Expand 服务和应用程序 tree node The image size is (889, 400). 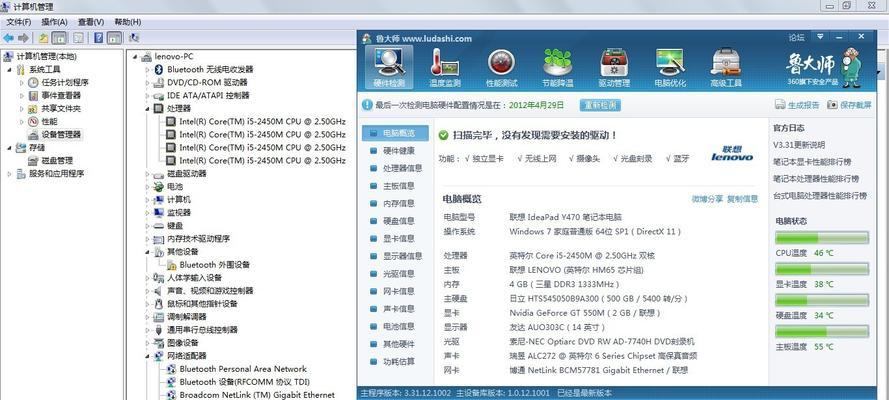[x=9, y=173]
